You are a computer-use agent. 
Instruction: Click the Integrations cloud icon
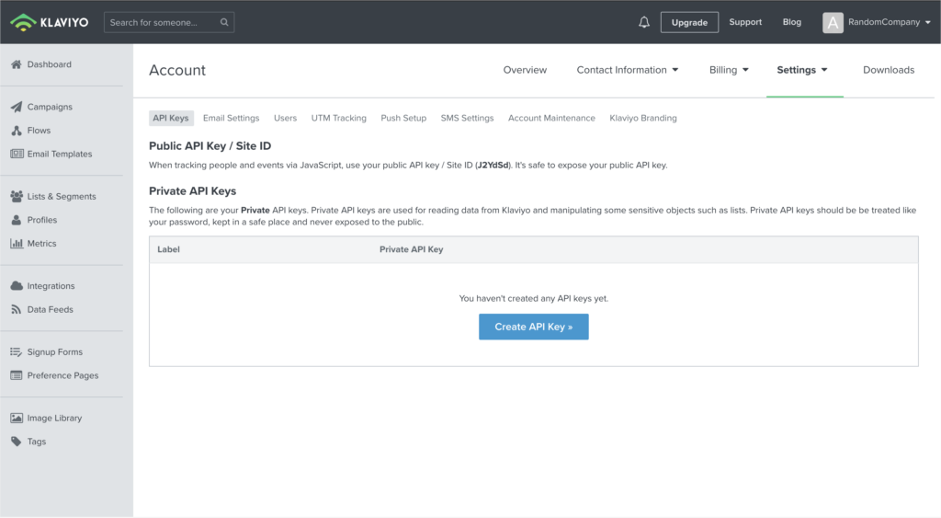pos(16,286)
